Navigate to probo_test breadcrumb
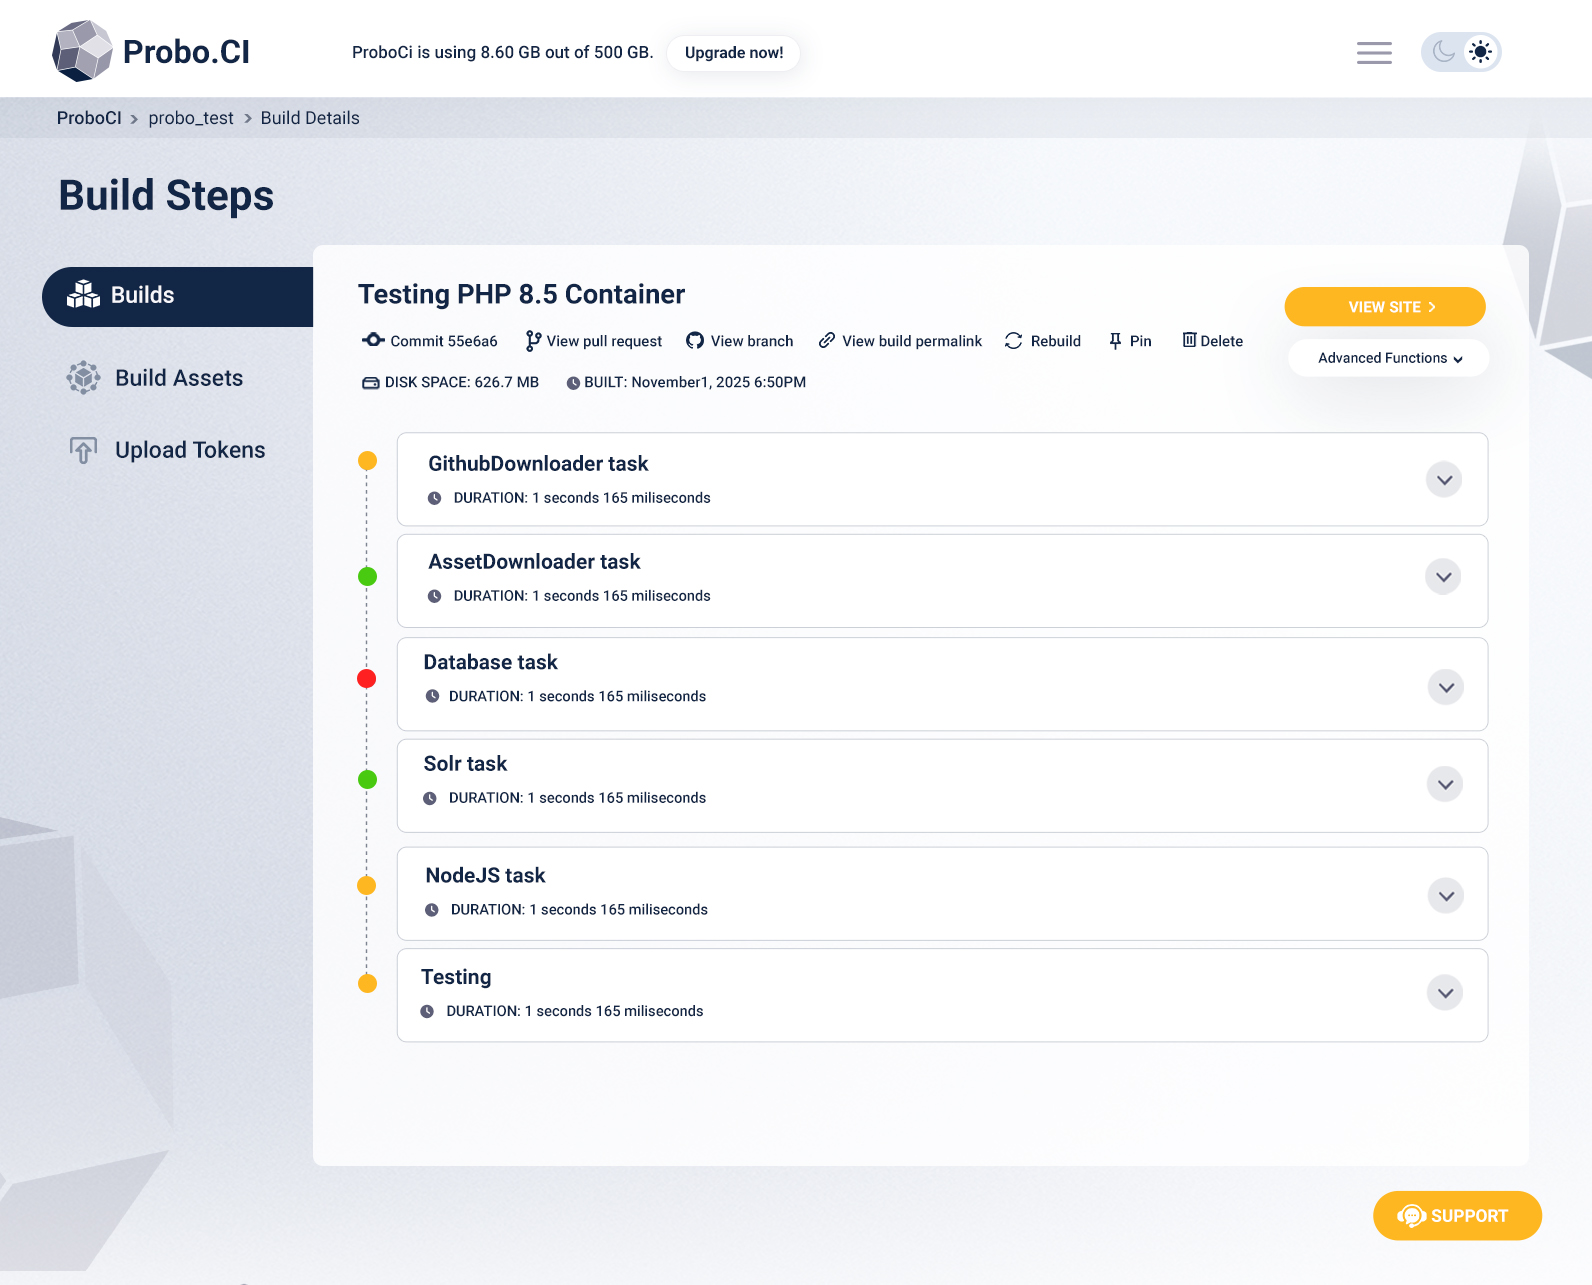The width and height of the screenshot is (1592, 1285). click(x=191, y=118)
